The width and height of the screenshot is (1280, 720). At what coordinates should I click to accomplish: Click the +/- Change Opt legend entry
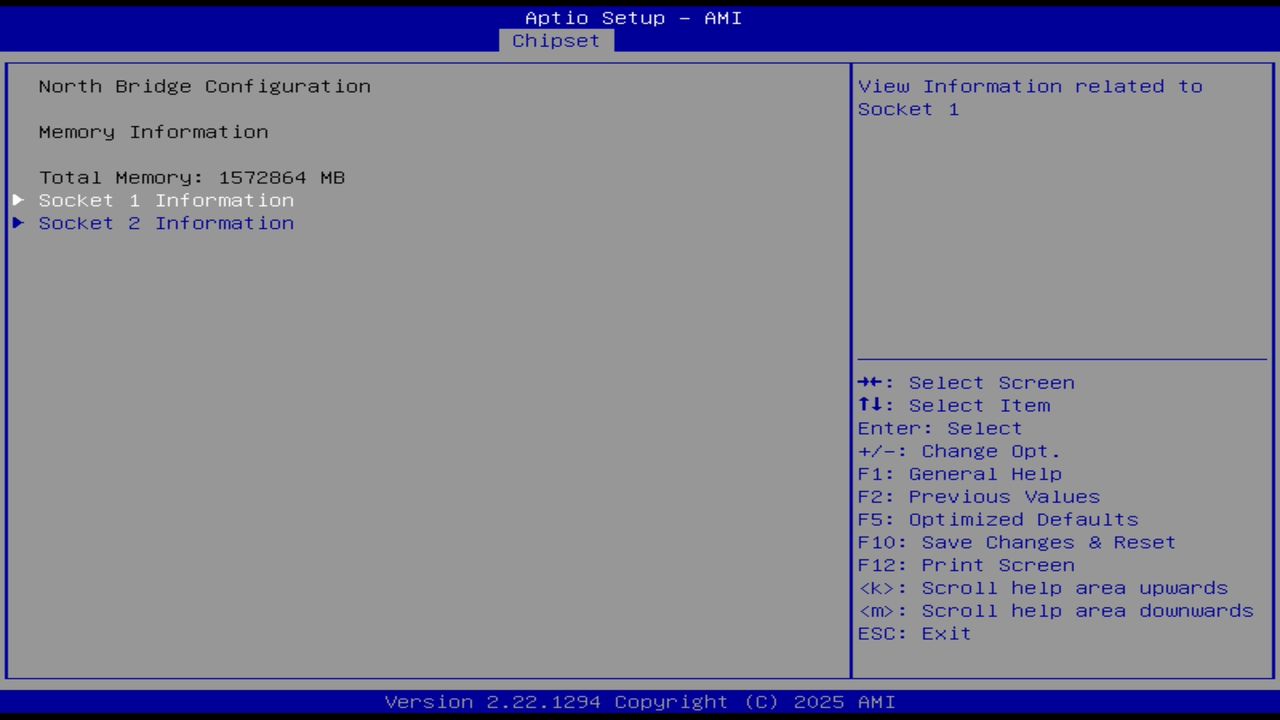click(958, 451)
